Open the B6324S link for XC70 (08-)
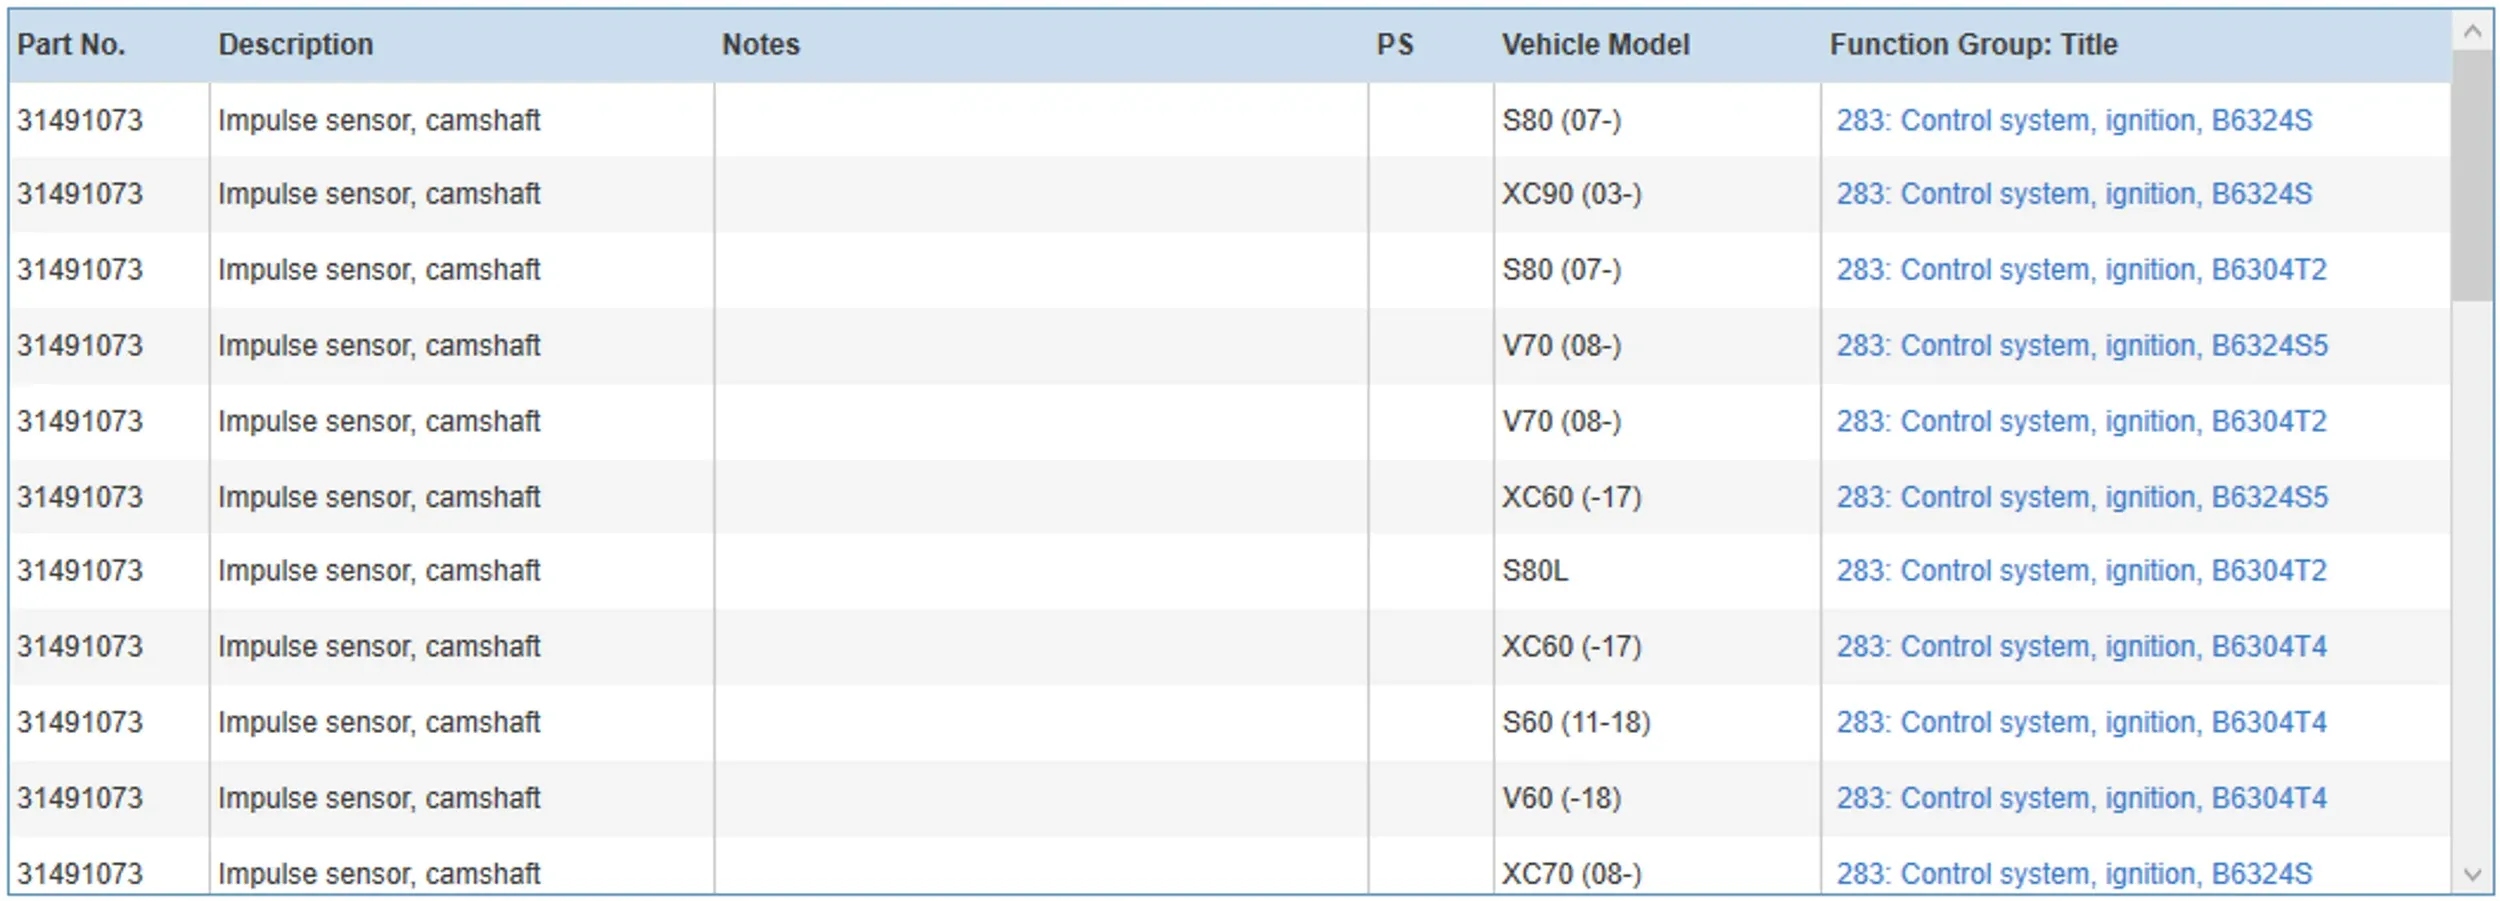This screenshot has height=901, width=2500. [x=2074, y=874]
